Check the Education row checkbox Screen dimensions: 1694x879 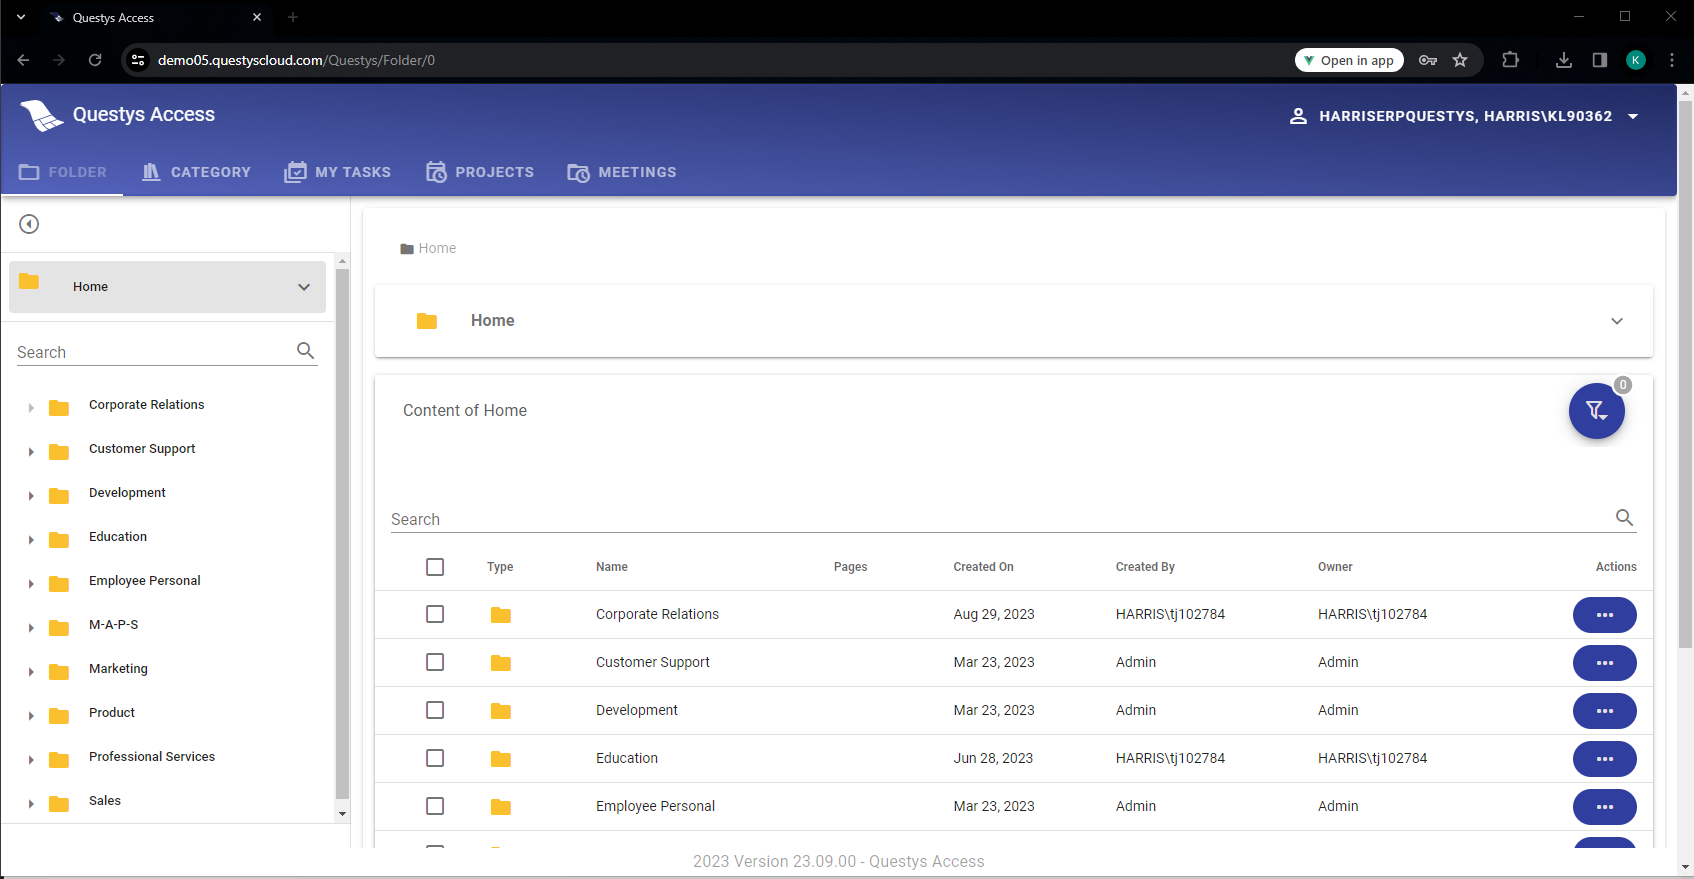[x=435, y=758]
